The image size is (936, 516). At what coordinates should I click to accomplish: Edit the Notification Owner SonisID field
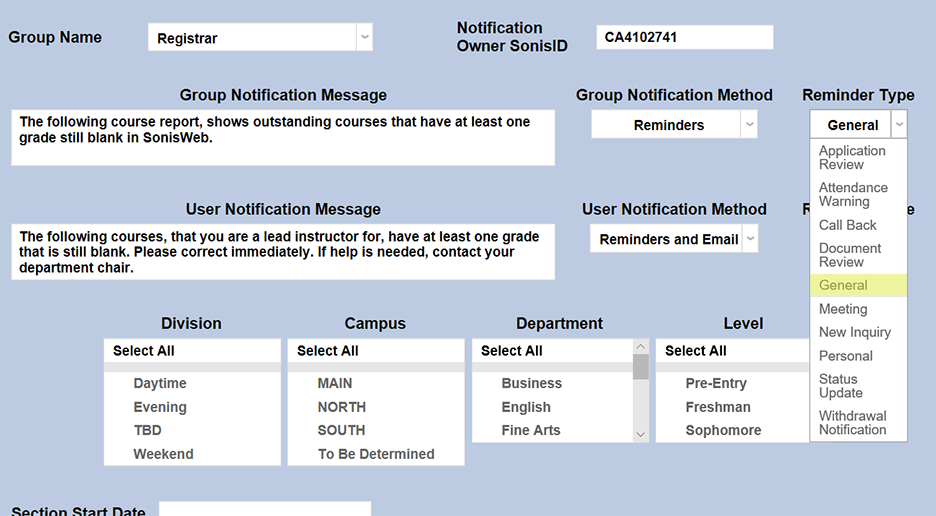(684, 37)
